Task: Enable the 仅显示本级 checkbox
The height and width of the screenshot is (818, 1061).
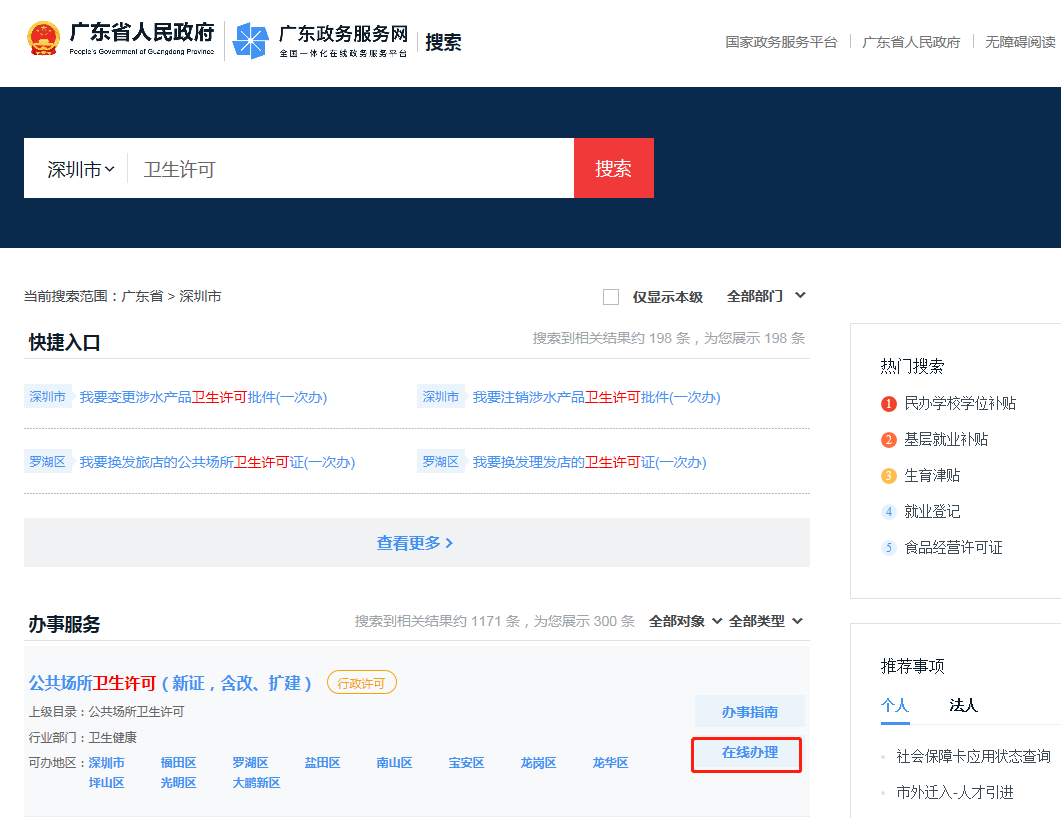Action: pos(611,296)
